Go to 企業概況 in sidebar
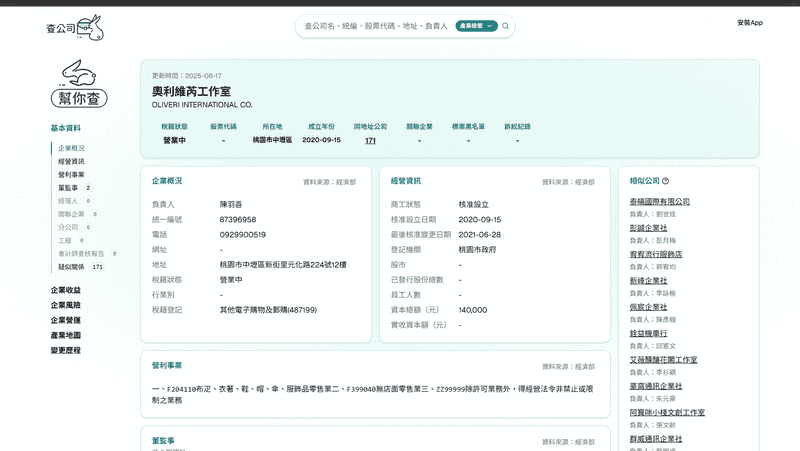Viewport: 800px width, 451px height. tap(71, 148)
